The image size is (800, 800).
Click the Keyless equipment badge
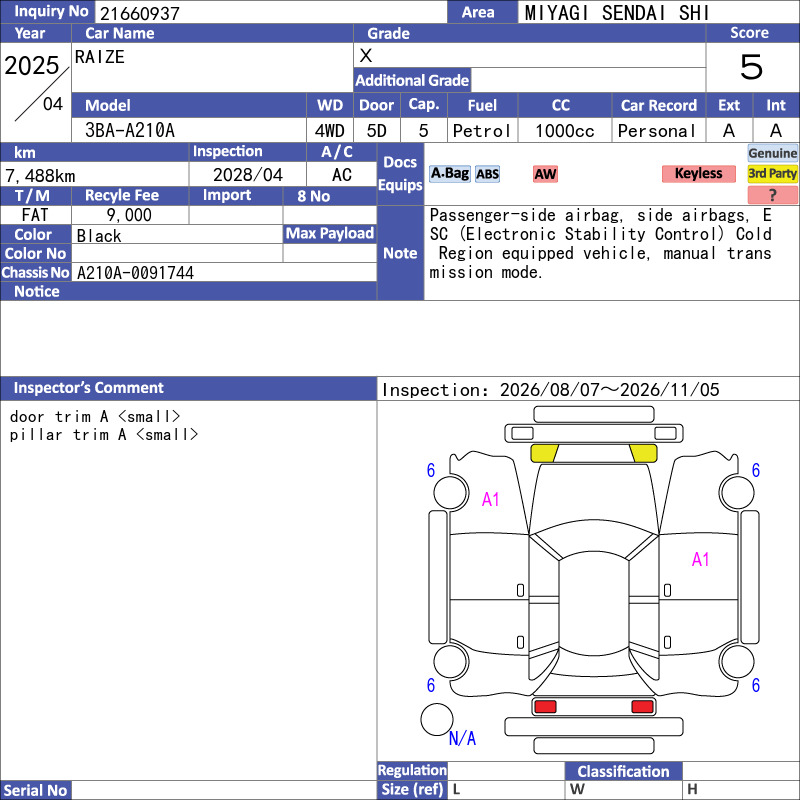(x=698, y=173)
